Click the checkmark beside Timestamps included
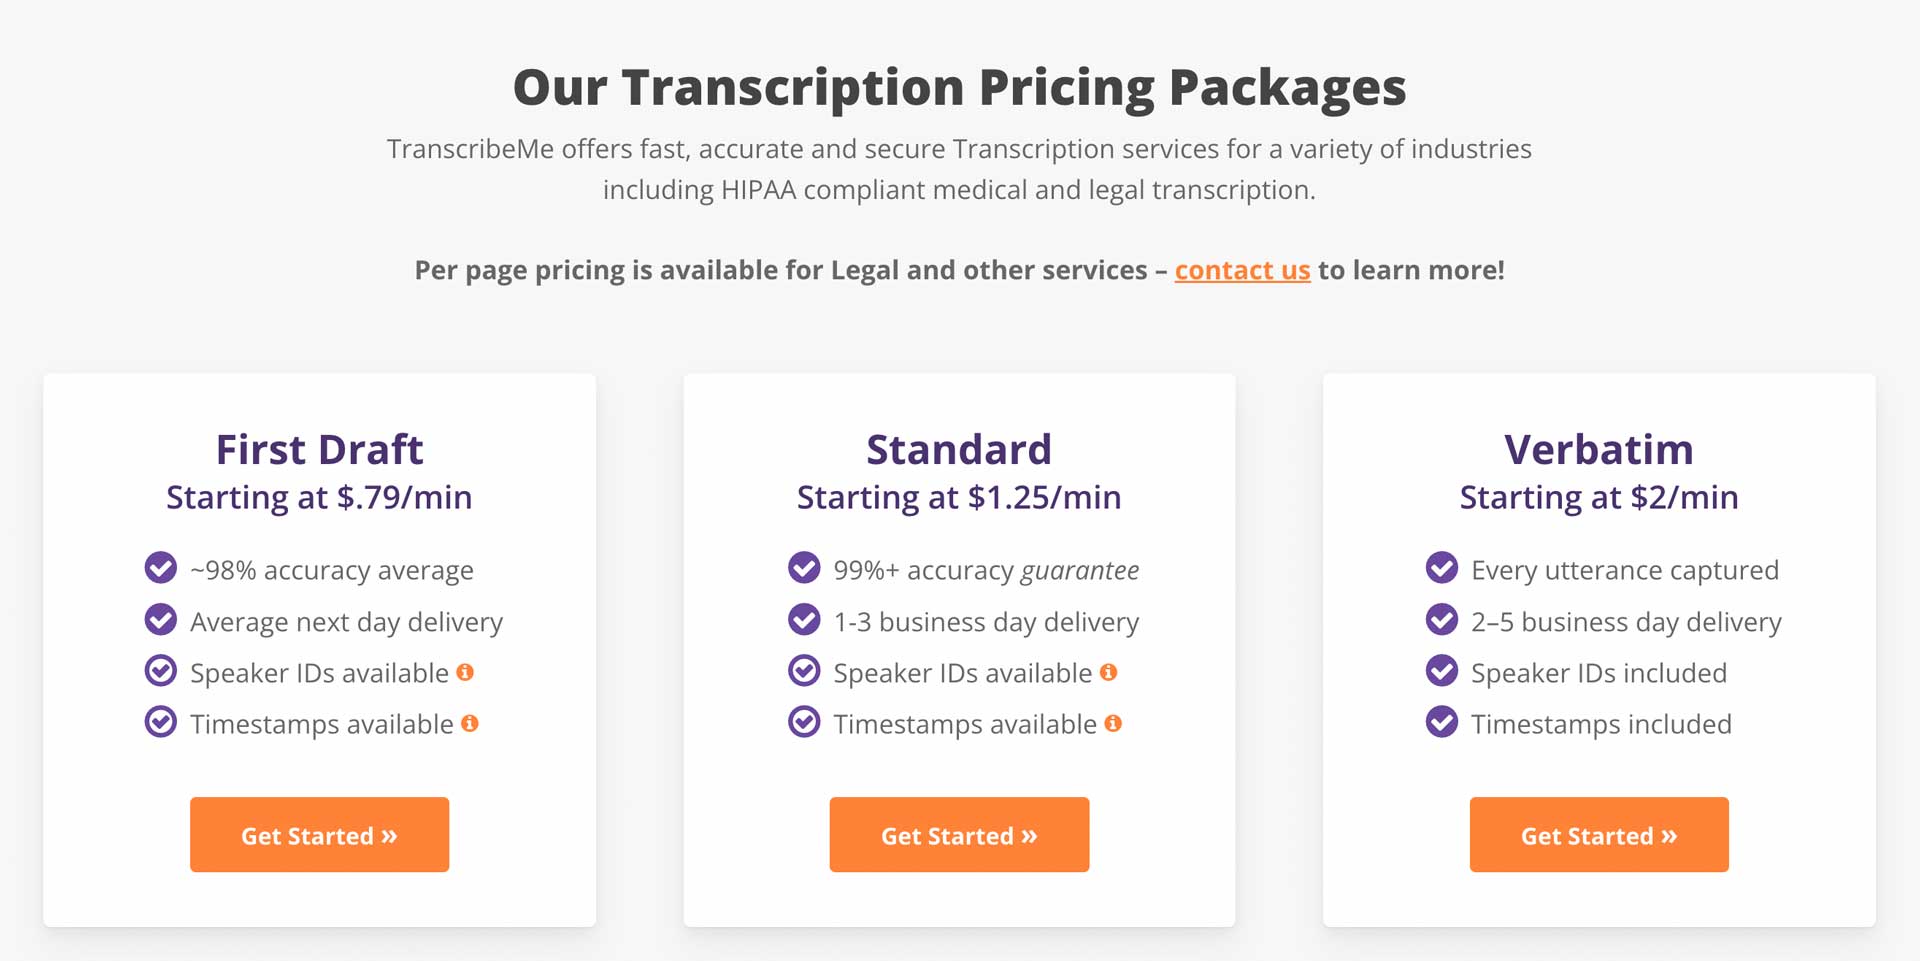 (x=1441, y=722)
